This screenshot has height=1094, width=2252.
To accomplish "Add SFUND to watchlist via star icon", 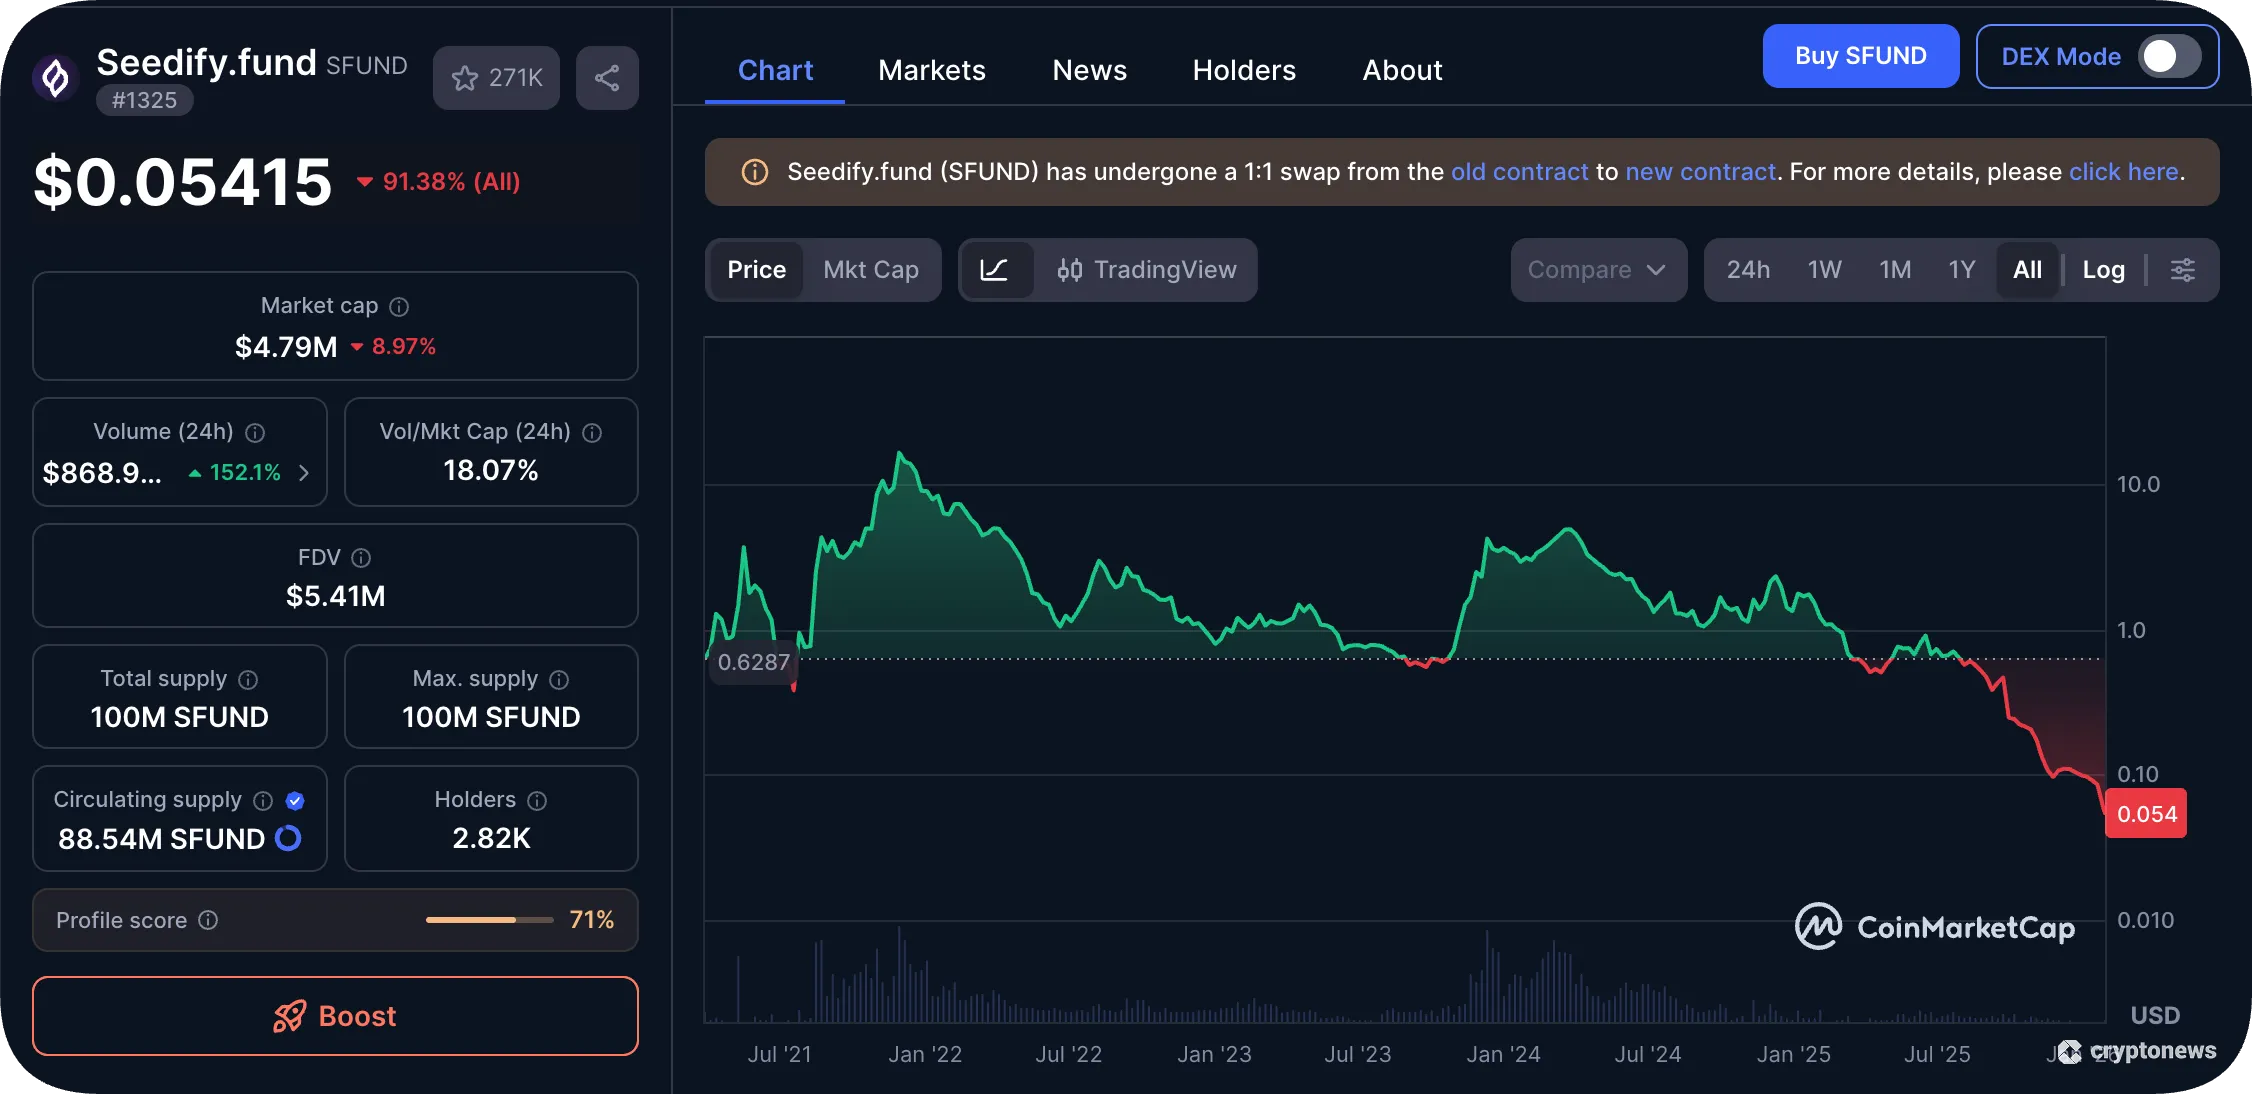I will tap(465, 77).
